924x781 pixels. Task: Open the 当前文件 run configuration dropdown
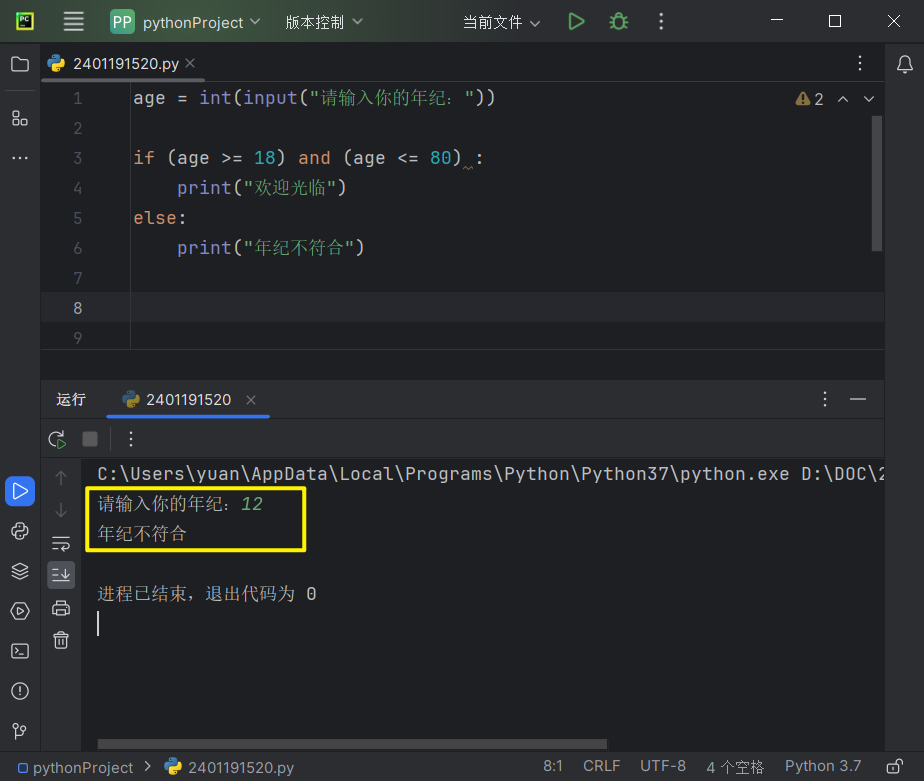click(x=501, y=22)
